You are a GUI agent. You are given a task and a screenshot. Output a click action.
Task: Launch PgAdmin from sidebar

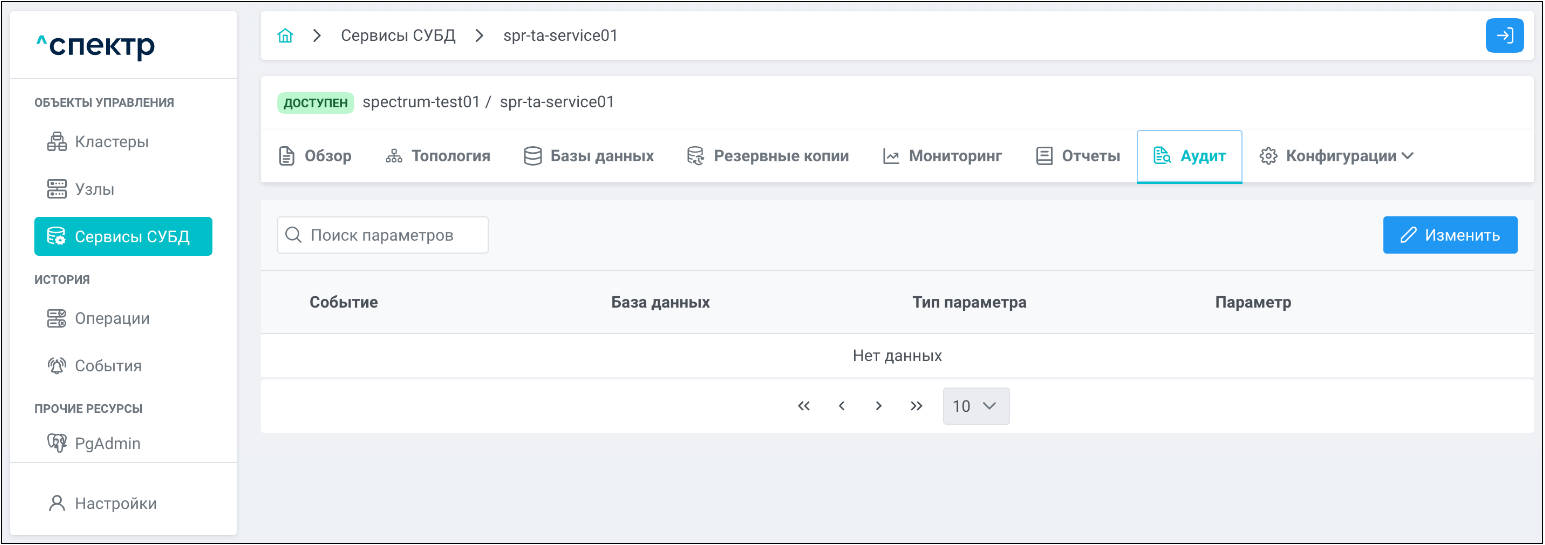tap(107, 443)
